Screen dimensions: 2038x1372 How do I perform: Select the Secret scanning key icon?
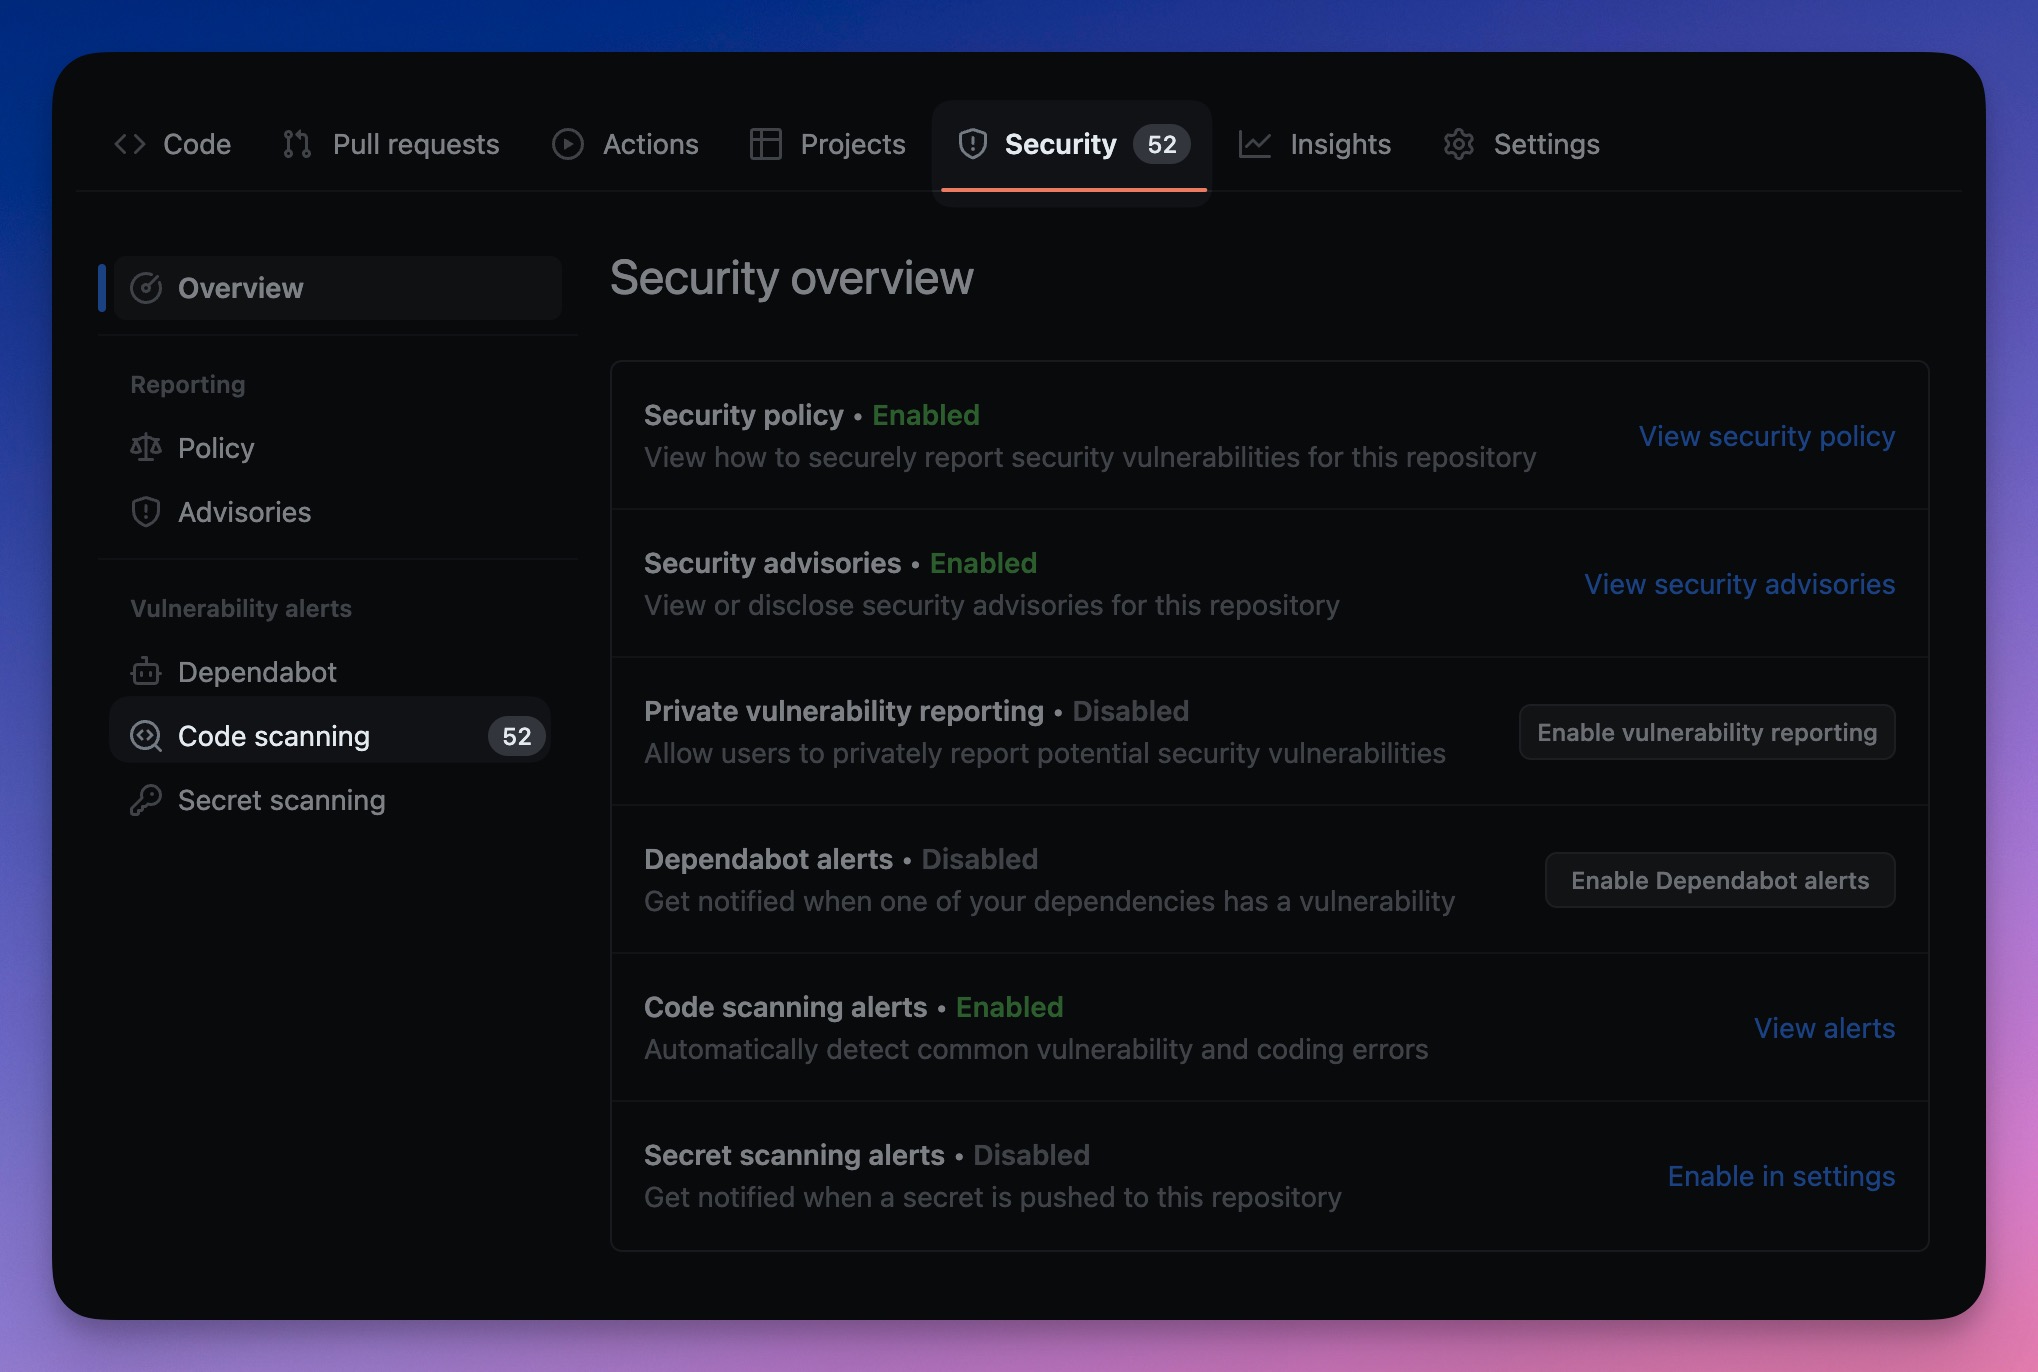pyautogui.click(x=146, y=800)
